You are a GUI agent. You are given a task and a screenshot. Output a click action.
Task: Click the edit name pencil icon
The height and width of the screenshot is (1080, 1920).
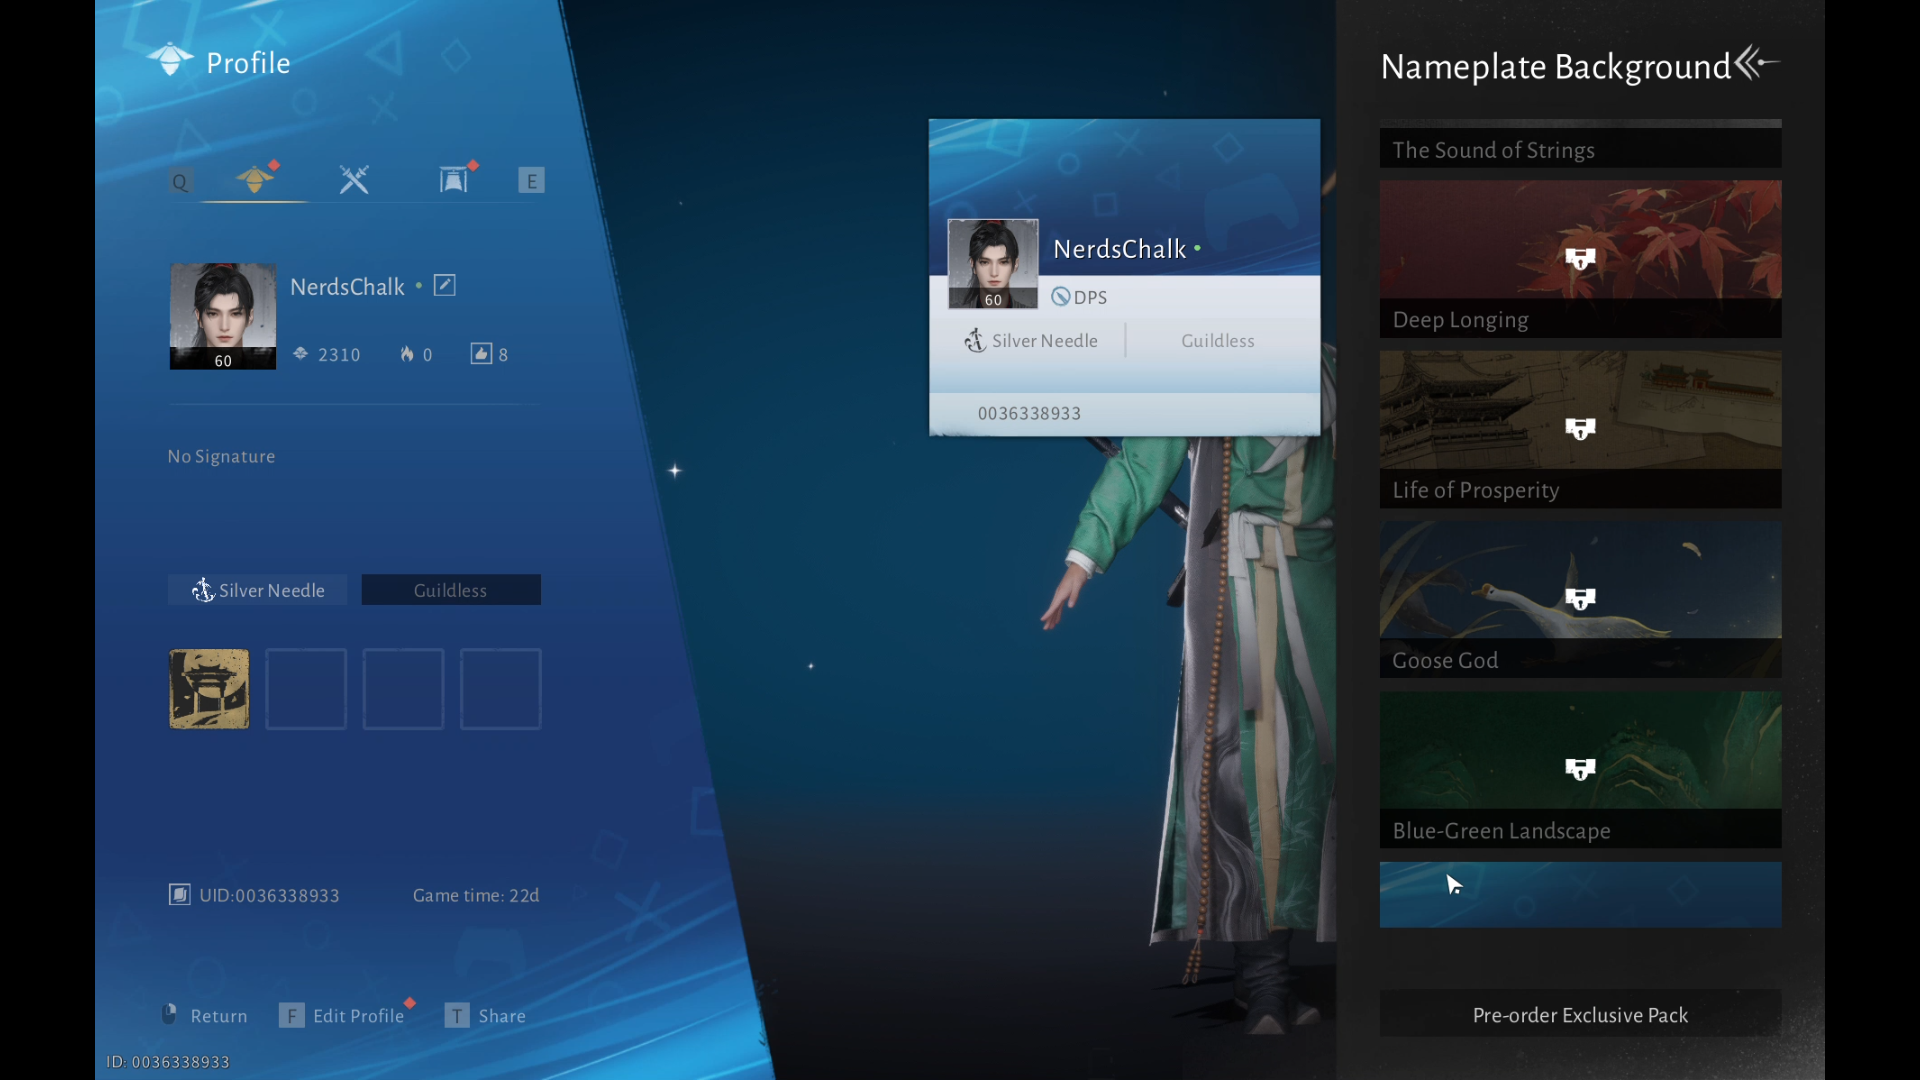pyautogui.click(x=444, y=286)
